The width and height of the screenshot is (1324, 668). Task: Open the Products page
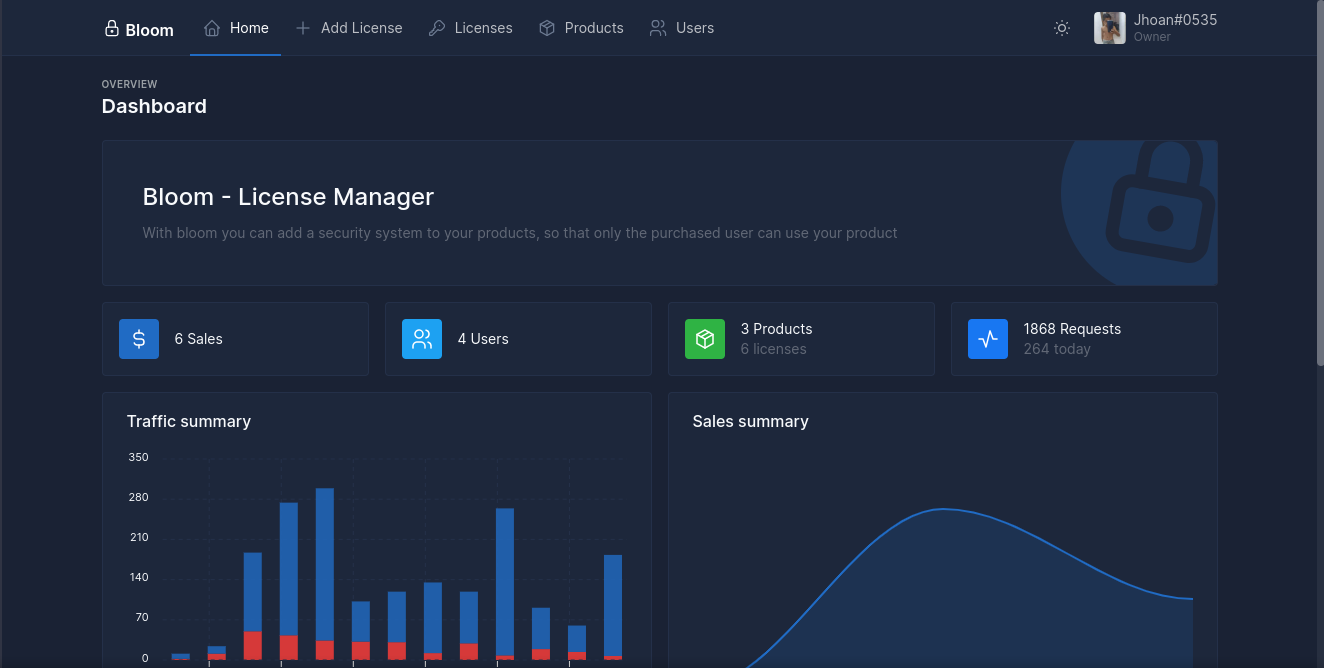click(x=581, y=28)
